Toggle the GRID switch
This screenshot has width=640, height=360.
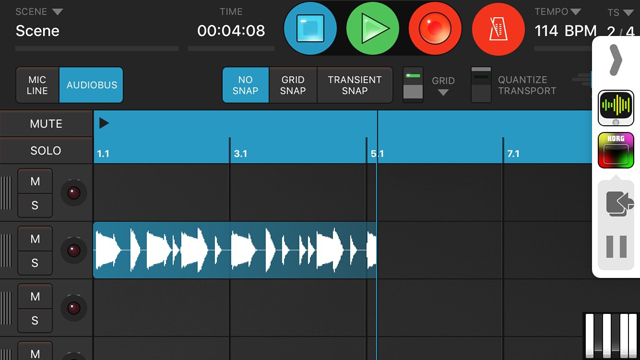[x=413, y=85]
